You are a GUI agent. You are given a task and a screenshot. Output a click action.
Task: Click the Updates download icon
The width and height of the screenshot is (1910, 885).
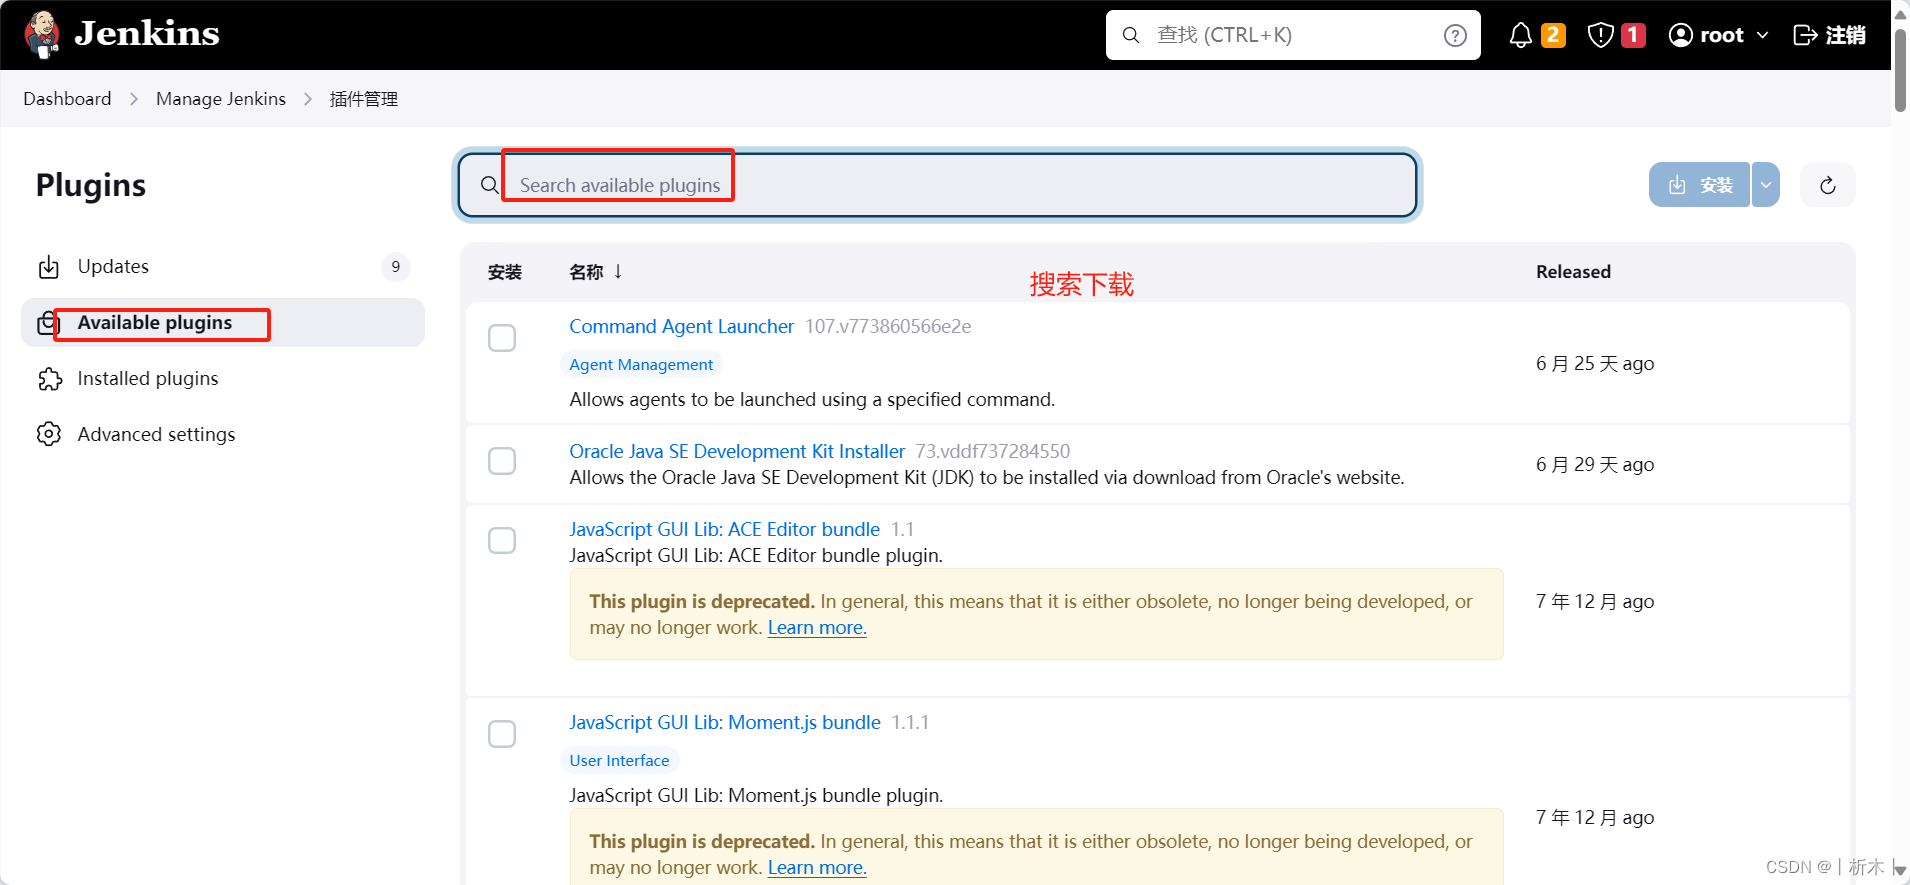click(49, 267)
